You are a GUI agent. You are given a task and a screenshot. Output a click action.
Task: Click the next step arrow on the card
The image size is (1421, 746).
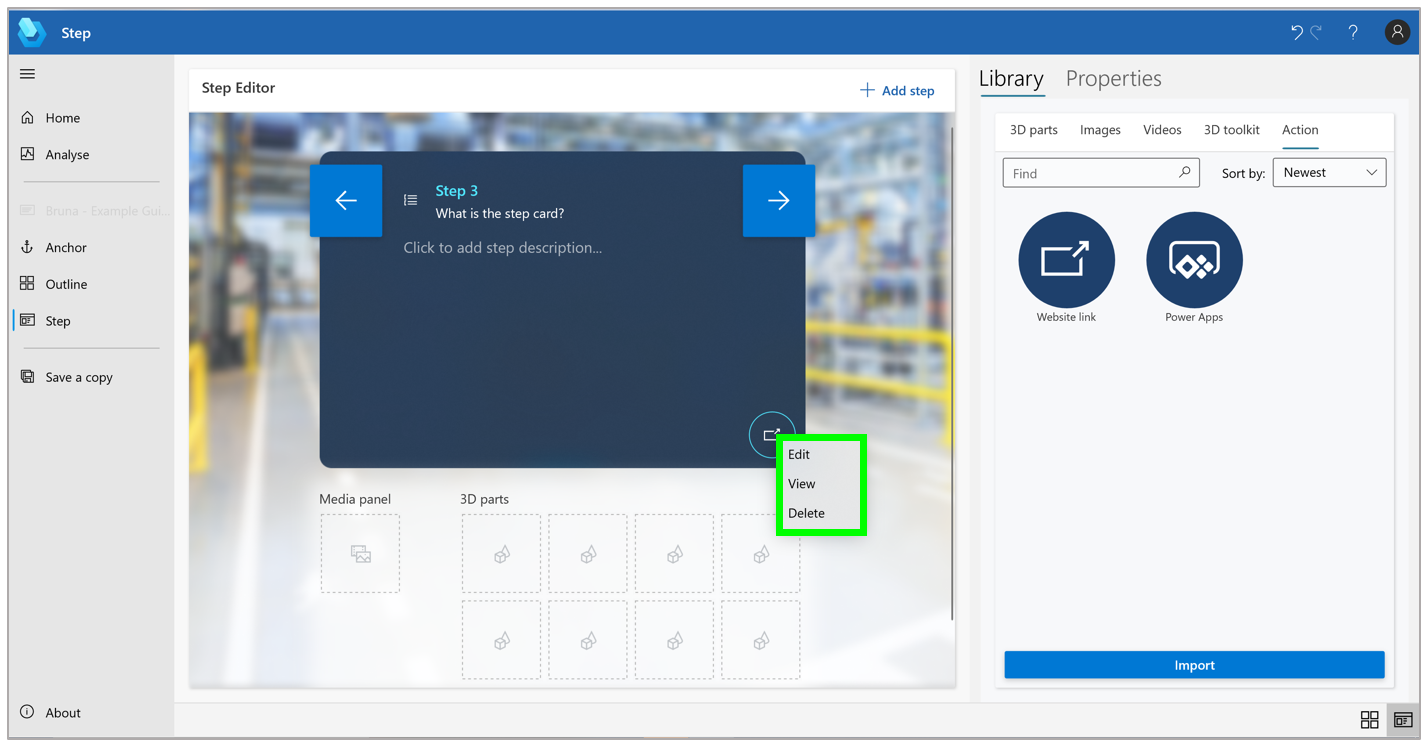tap(779, 200)
